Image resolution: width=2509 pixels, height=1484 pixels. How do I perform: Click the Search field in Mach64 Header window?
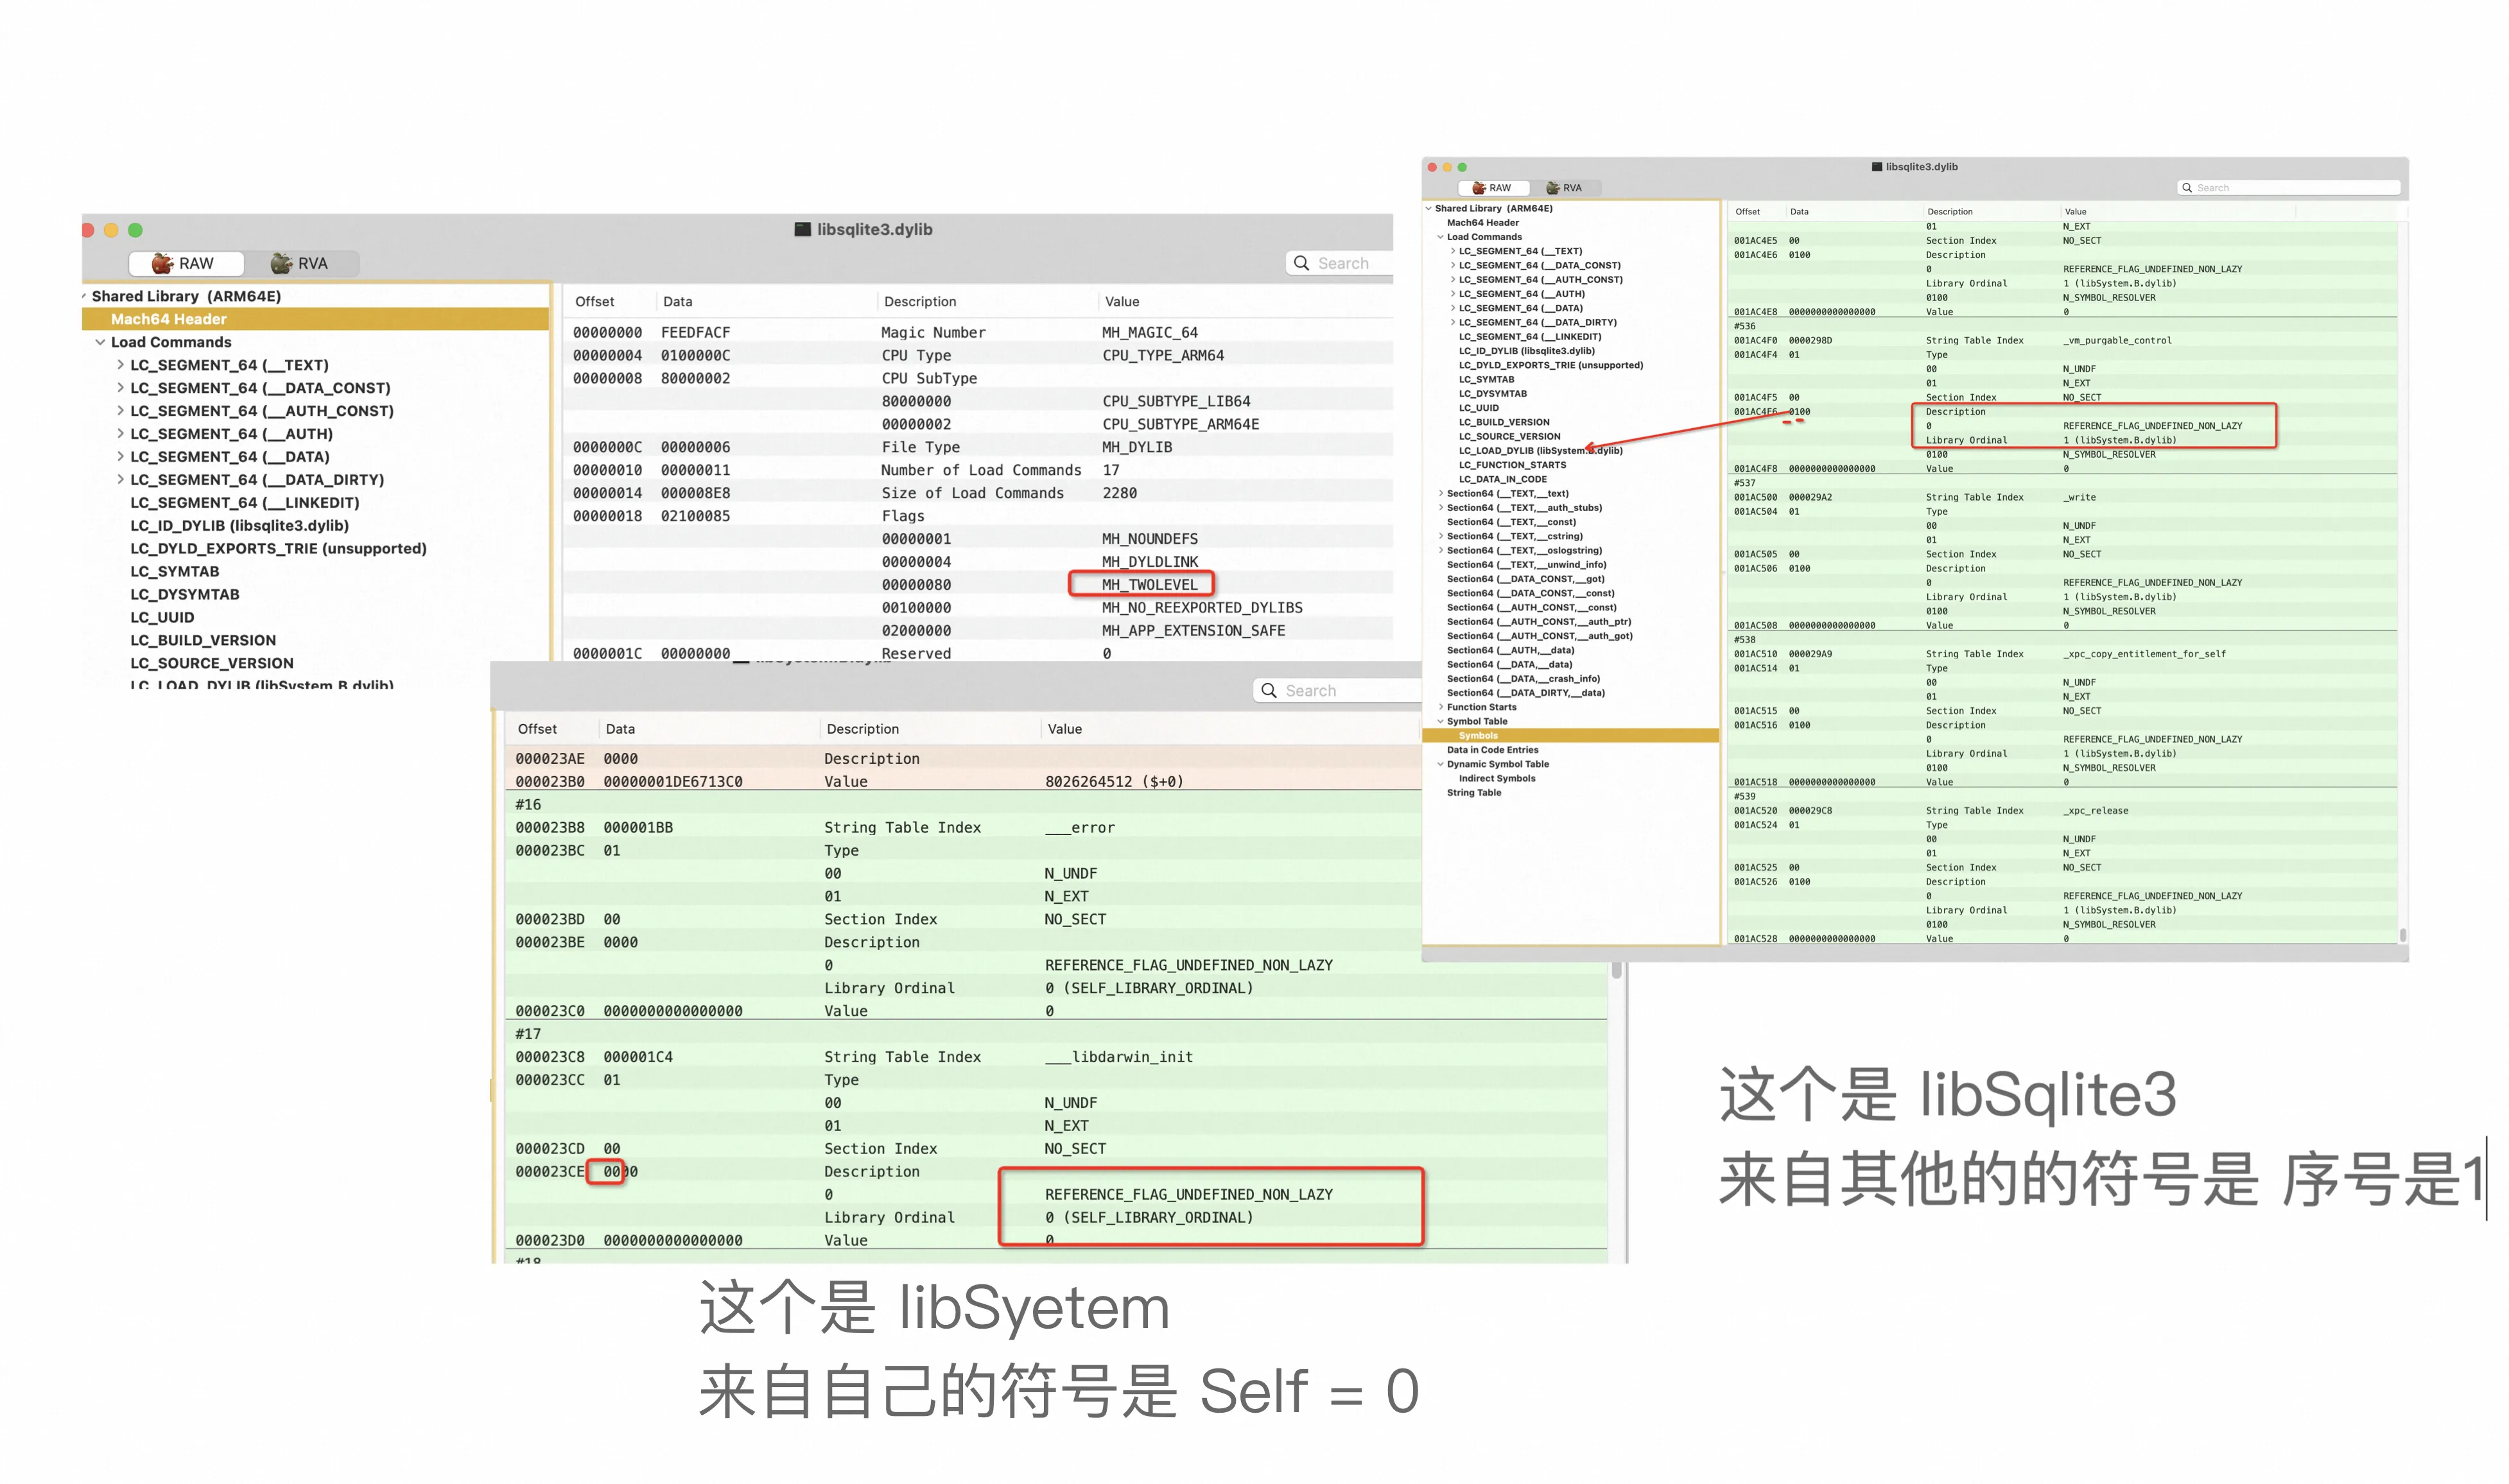(x=1340, y=263)
